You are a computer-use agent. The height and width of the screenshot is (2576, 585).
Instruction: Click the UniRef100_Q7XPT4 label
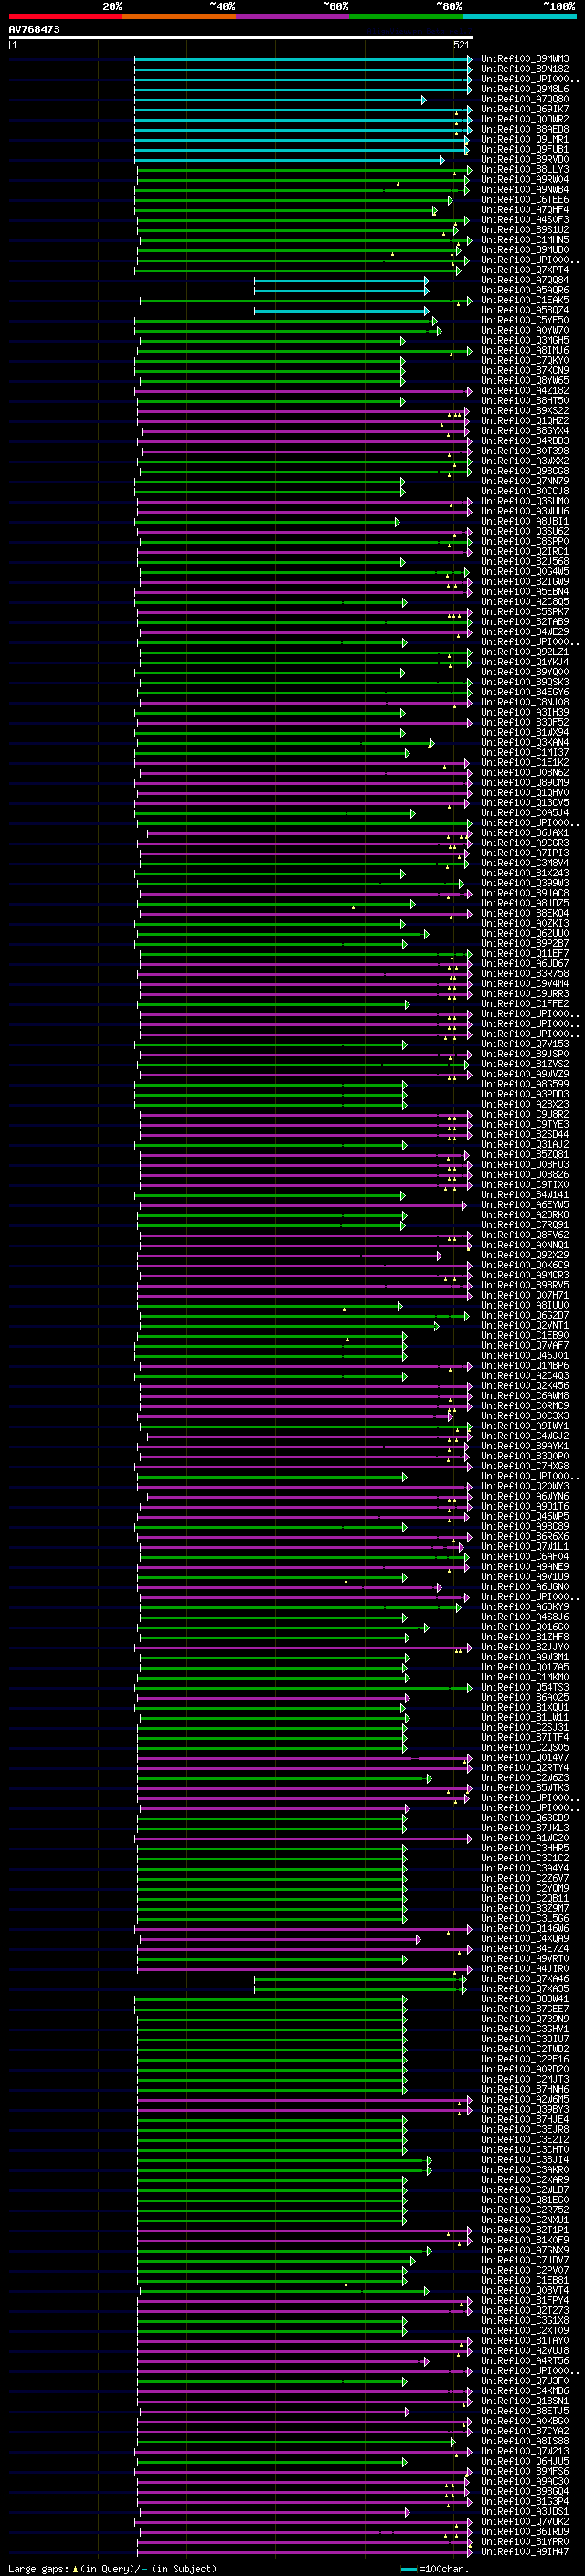[525, 270]
